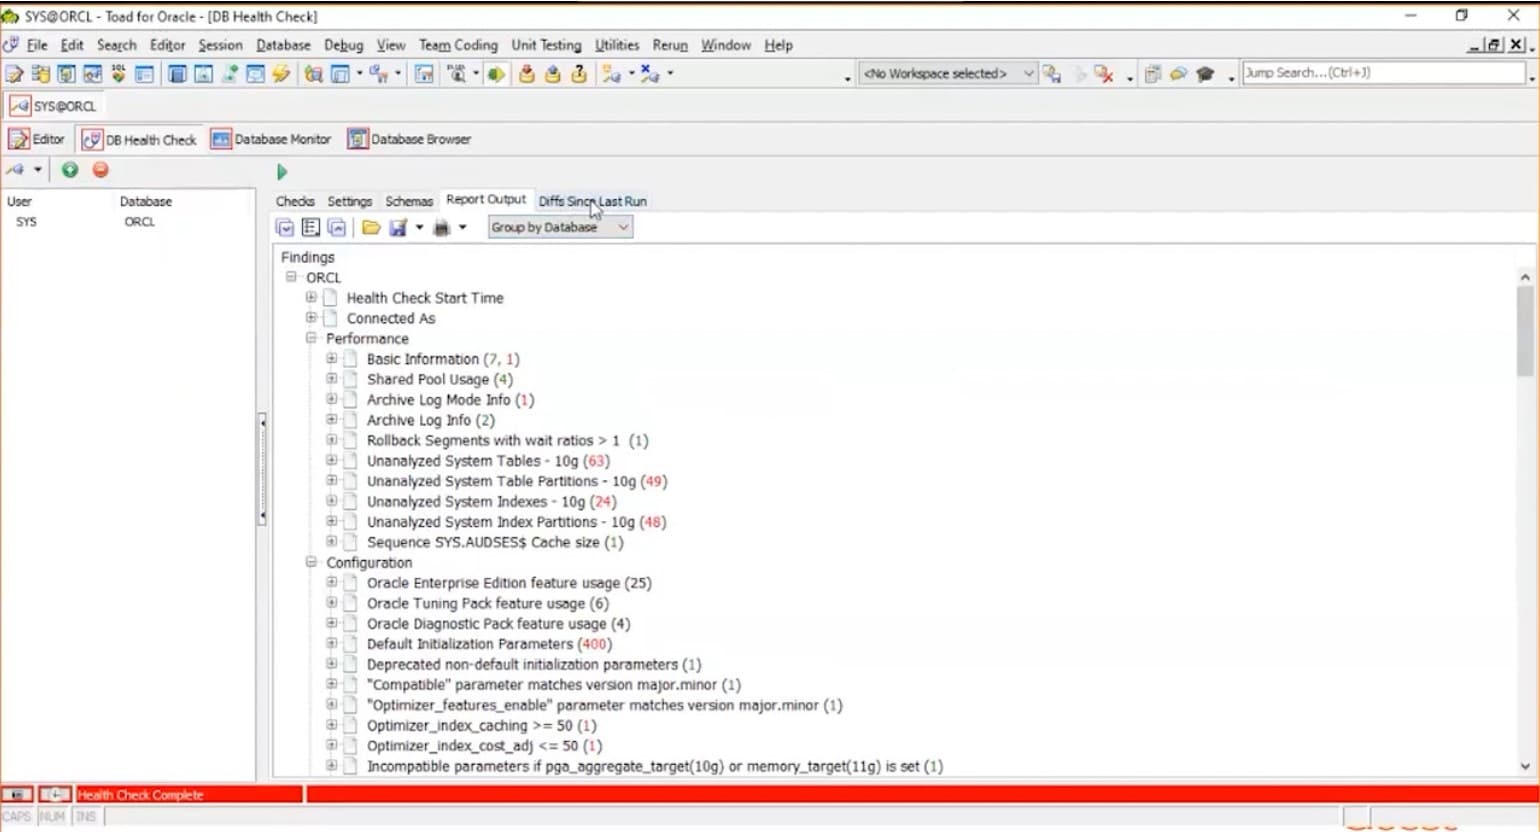Collapse the ORCL findings node
Image resolution: width=1540 pixels, height=832 pixels.
coord(292,277)
